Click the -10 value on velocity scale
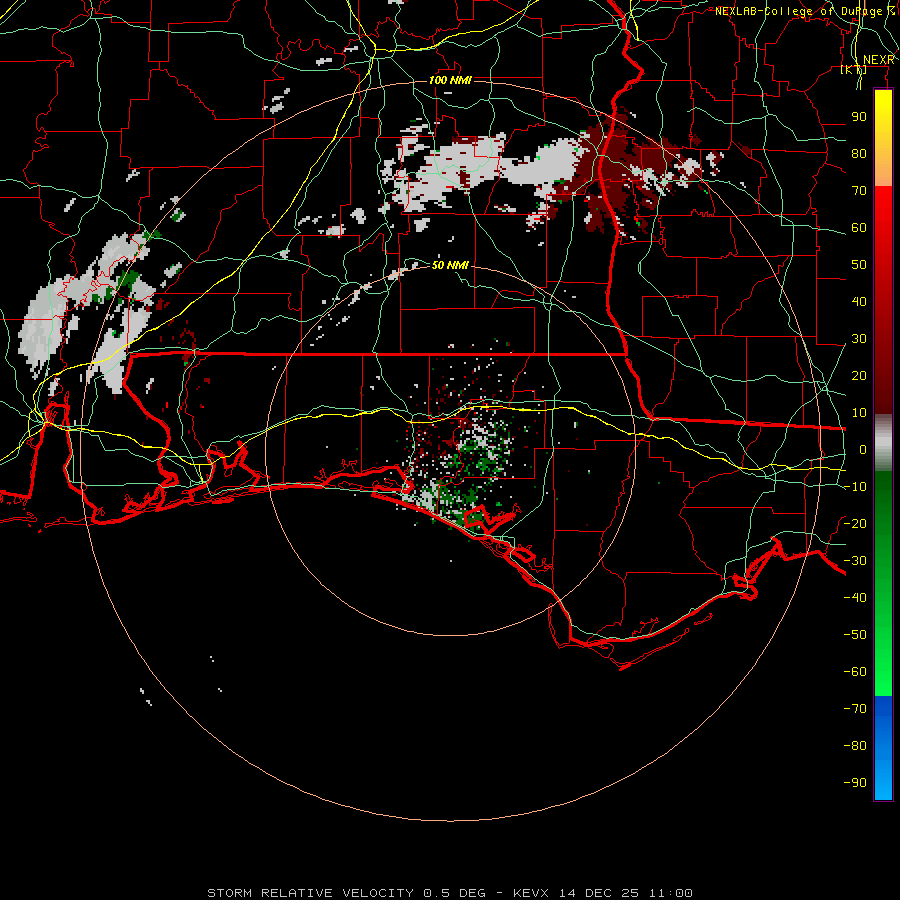Screen dimensions: 900x900 click(x=855, y=487)
